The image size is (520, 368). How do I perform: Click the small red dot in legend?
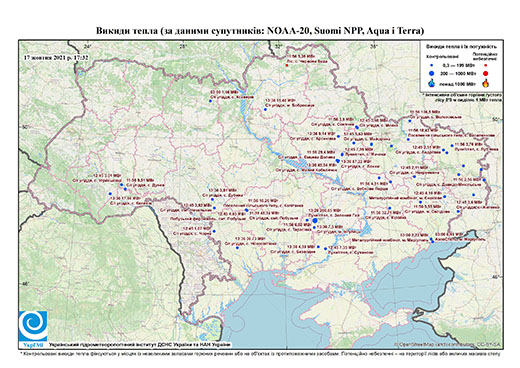pos(485,66)
